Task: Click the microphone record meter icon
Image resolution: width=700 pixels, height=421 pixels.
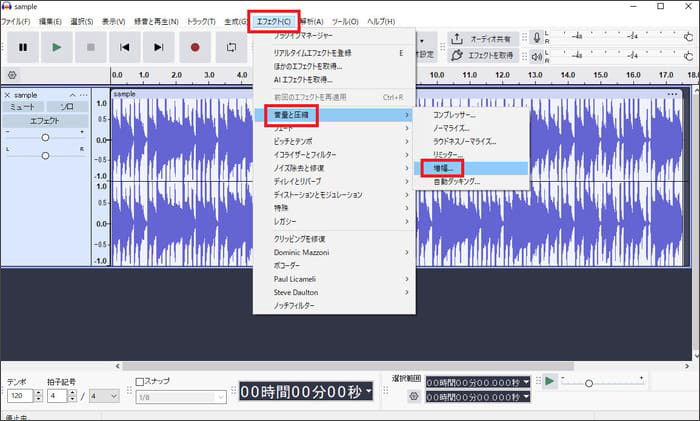Action: tap(537, 38)
